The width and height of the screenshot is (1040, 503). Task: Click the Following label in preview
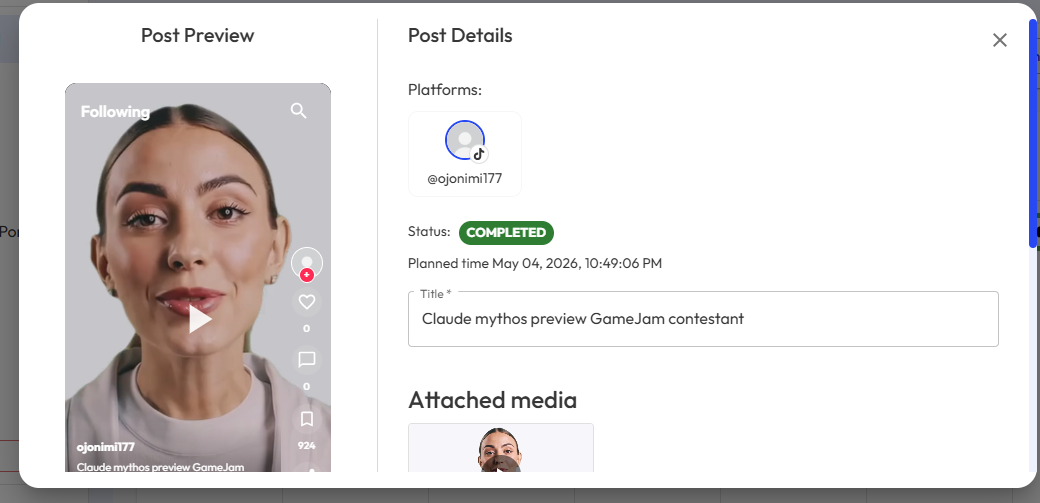115,111
